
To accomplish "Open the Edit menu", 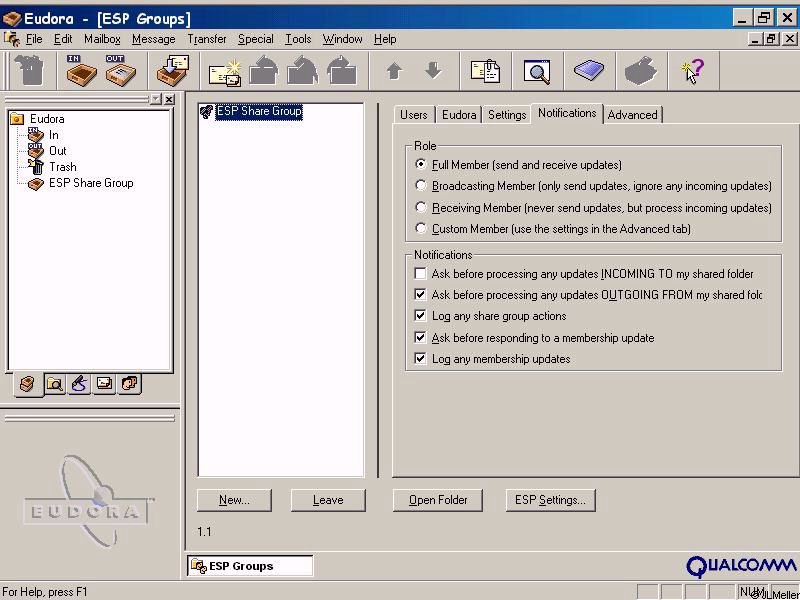I will coord(63,39).
